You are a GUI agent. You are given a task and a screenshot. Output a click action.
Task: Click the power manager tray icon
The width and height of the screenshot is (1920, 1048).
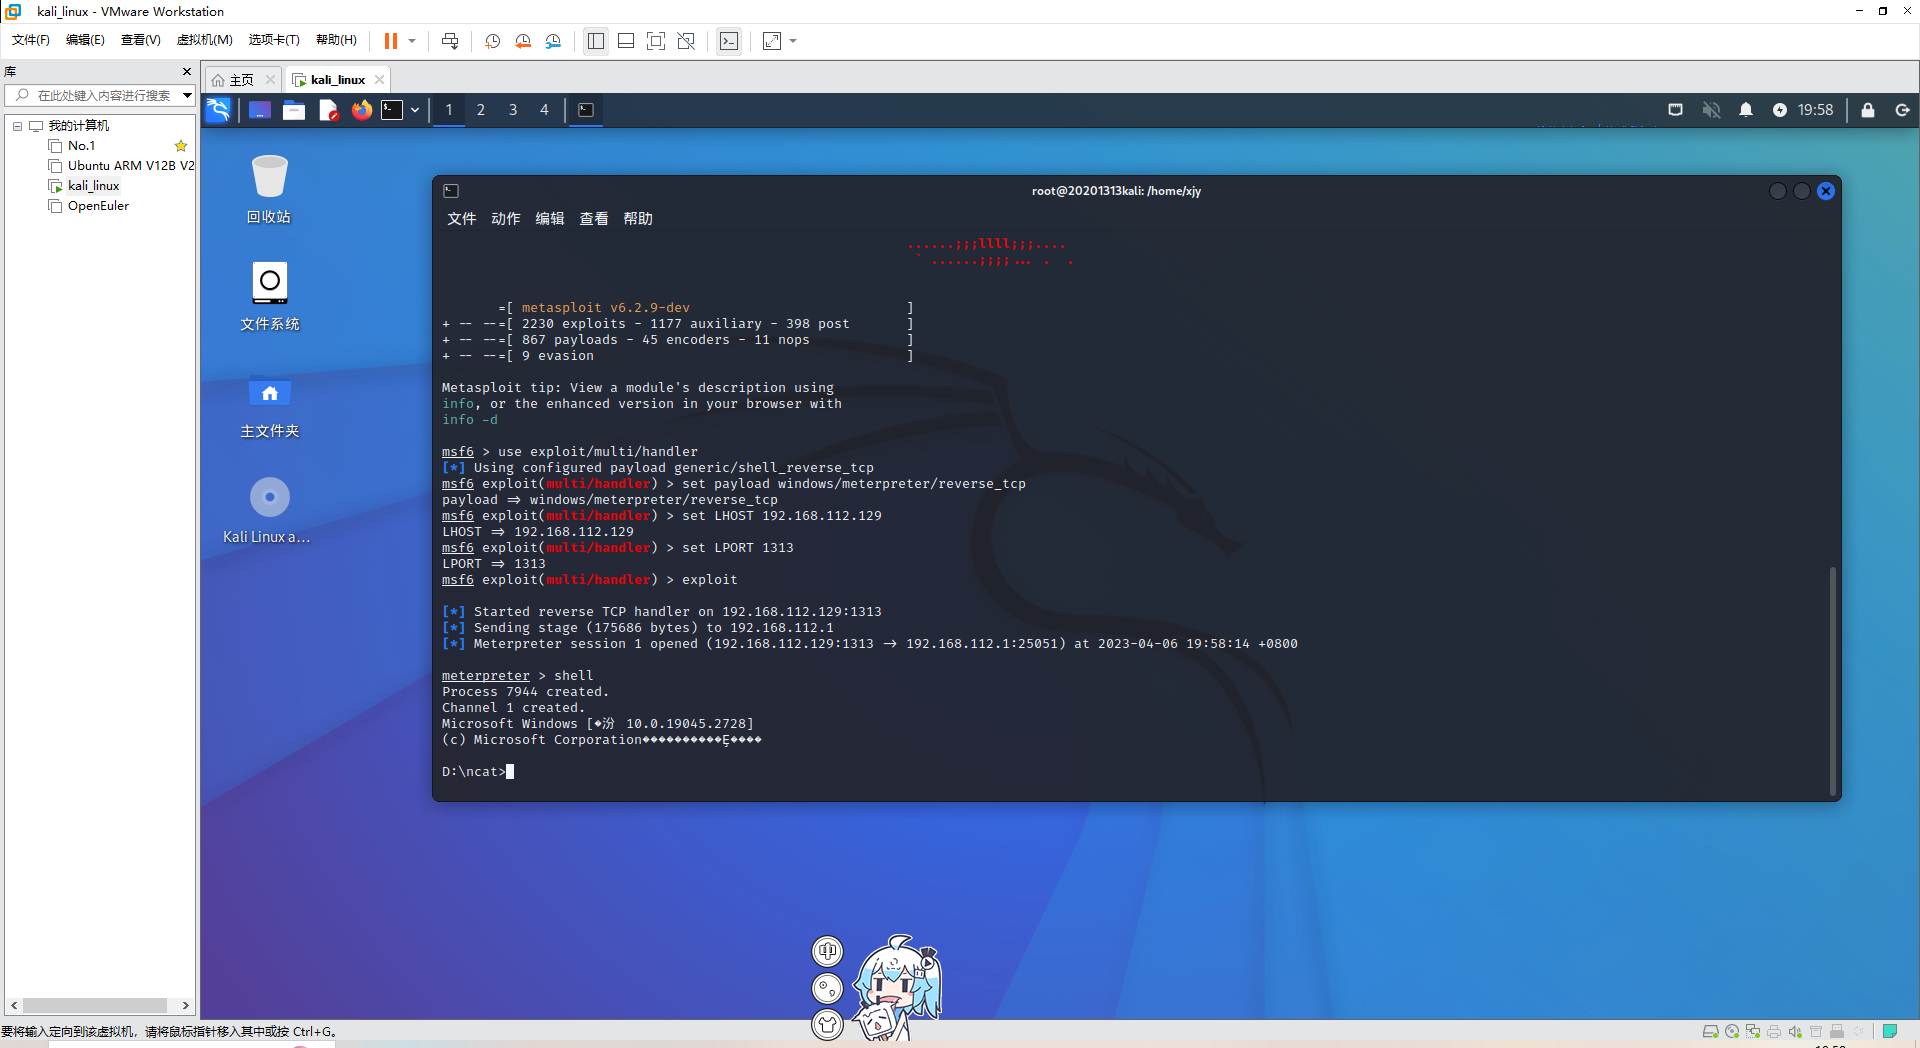1780,110
